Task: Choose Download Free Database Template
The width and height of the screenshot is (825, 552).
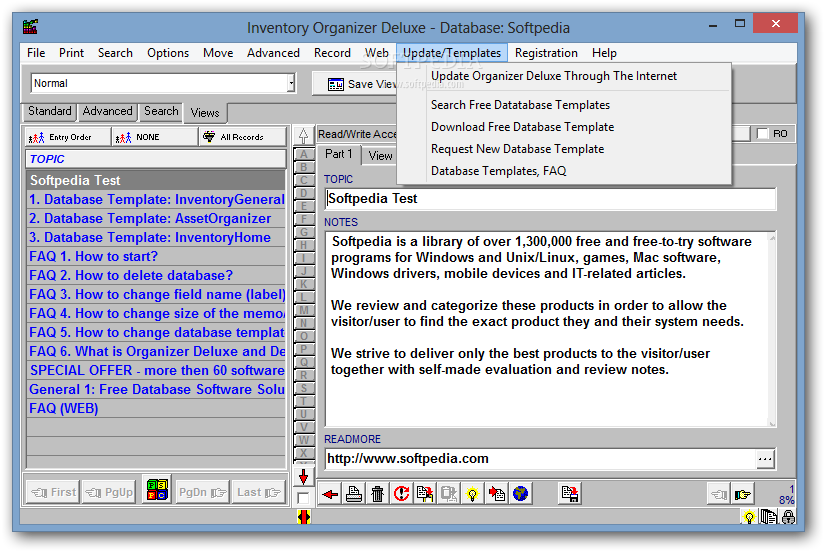Action: pyautogui.click(x=522, y=127)
